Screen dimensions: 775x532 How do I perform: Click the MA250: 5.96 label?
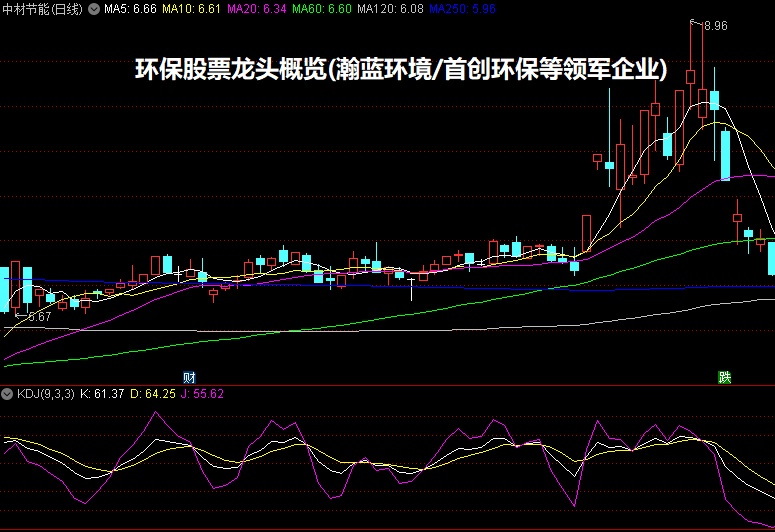(x=462, y=9)
